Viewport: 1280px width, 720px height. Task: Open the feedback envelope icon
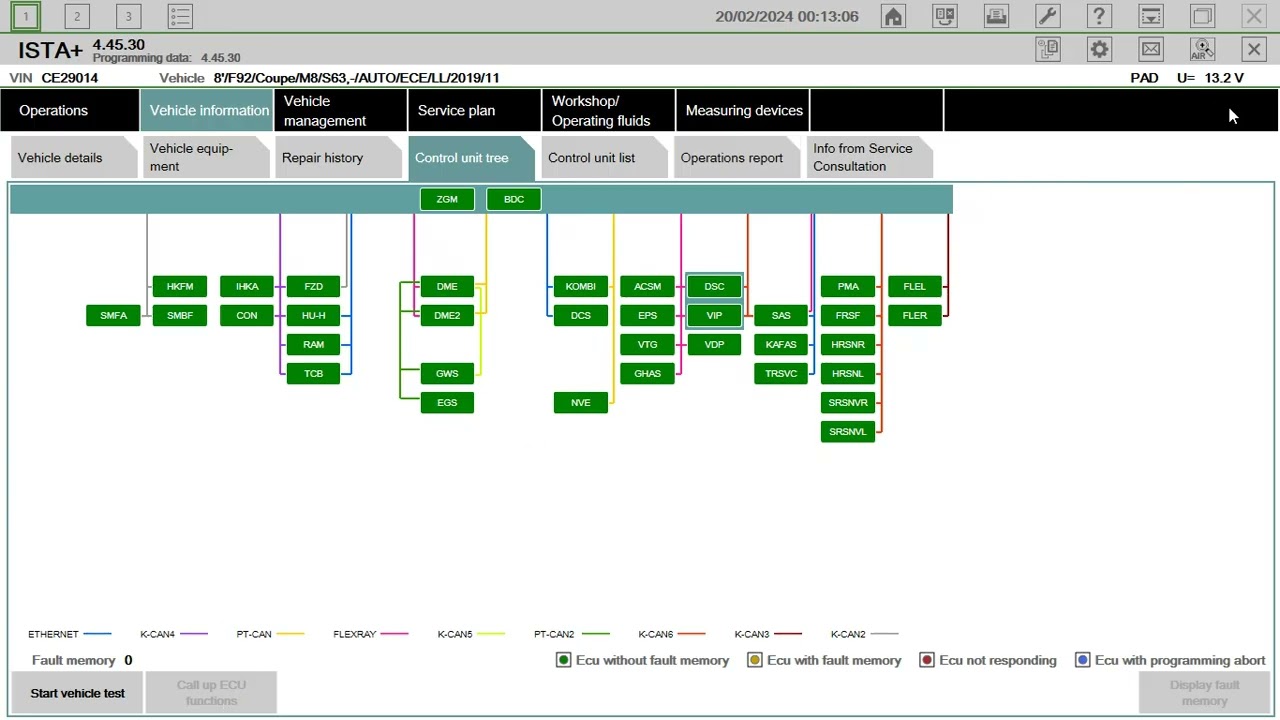[1151, 49]
